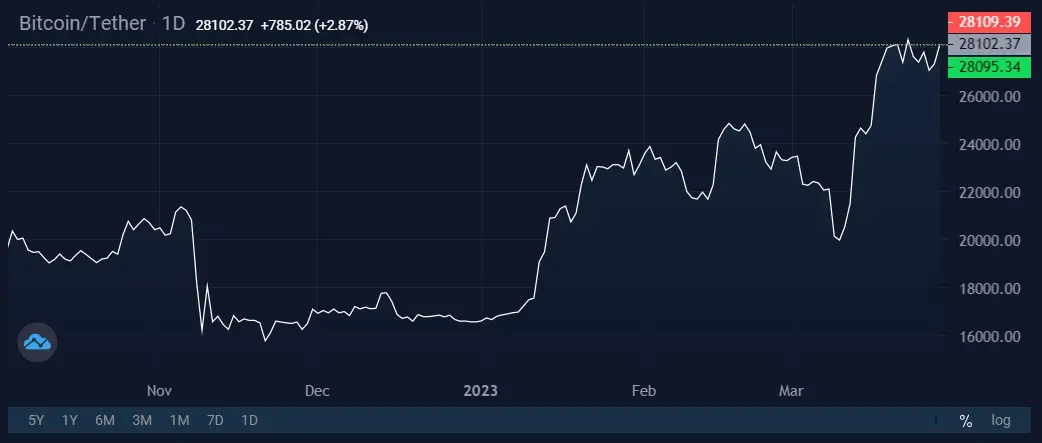Click the header price 28102.37 value

224,25
